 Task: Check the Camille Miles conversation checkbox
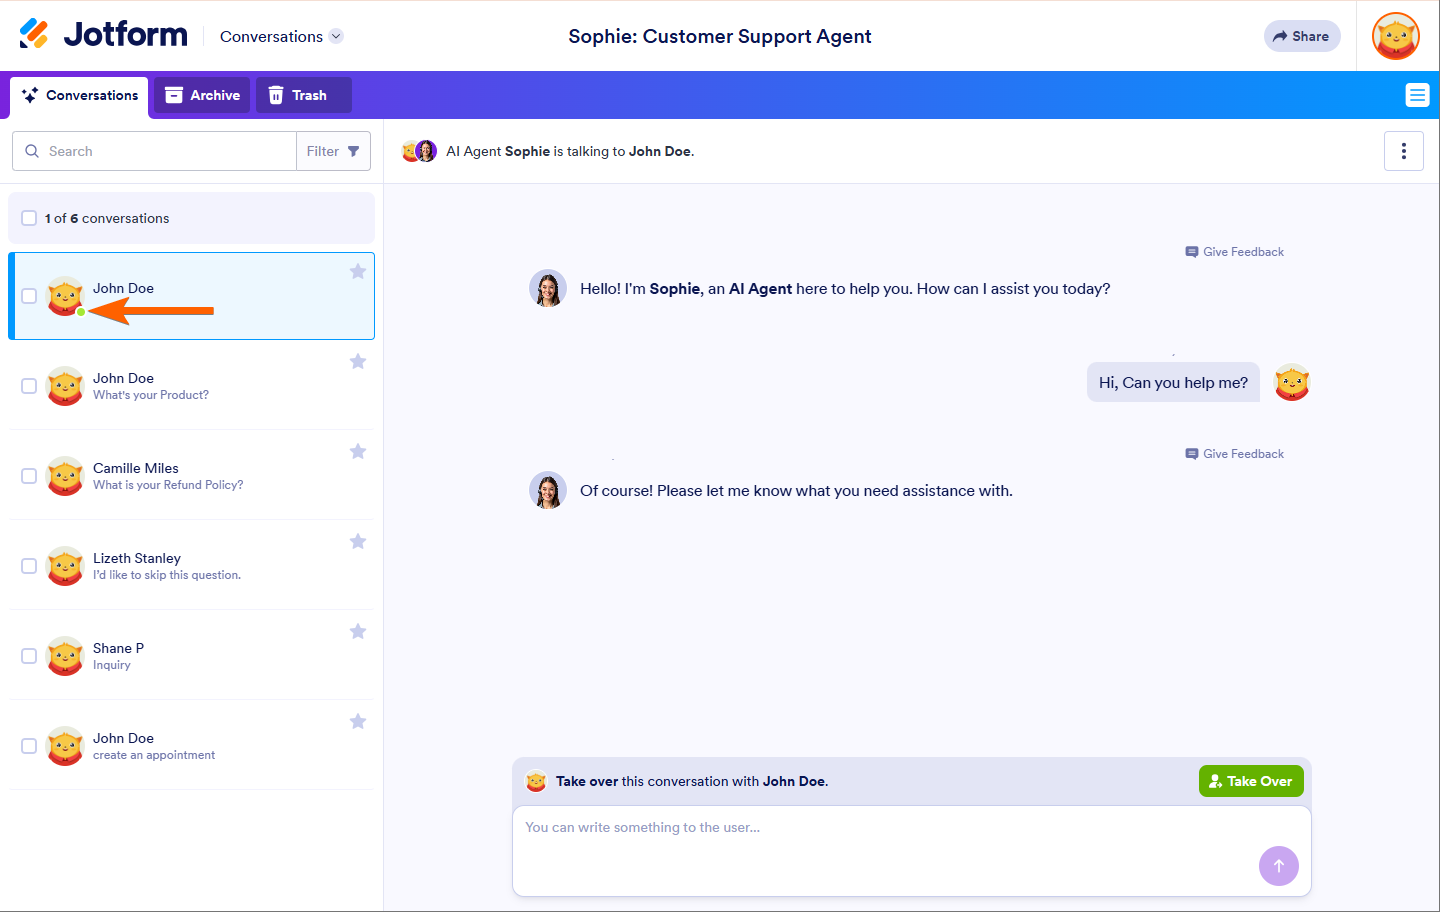coord(29,476)
